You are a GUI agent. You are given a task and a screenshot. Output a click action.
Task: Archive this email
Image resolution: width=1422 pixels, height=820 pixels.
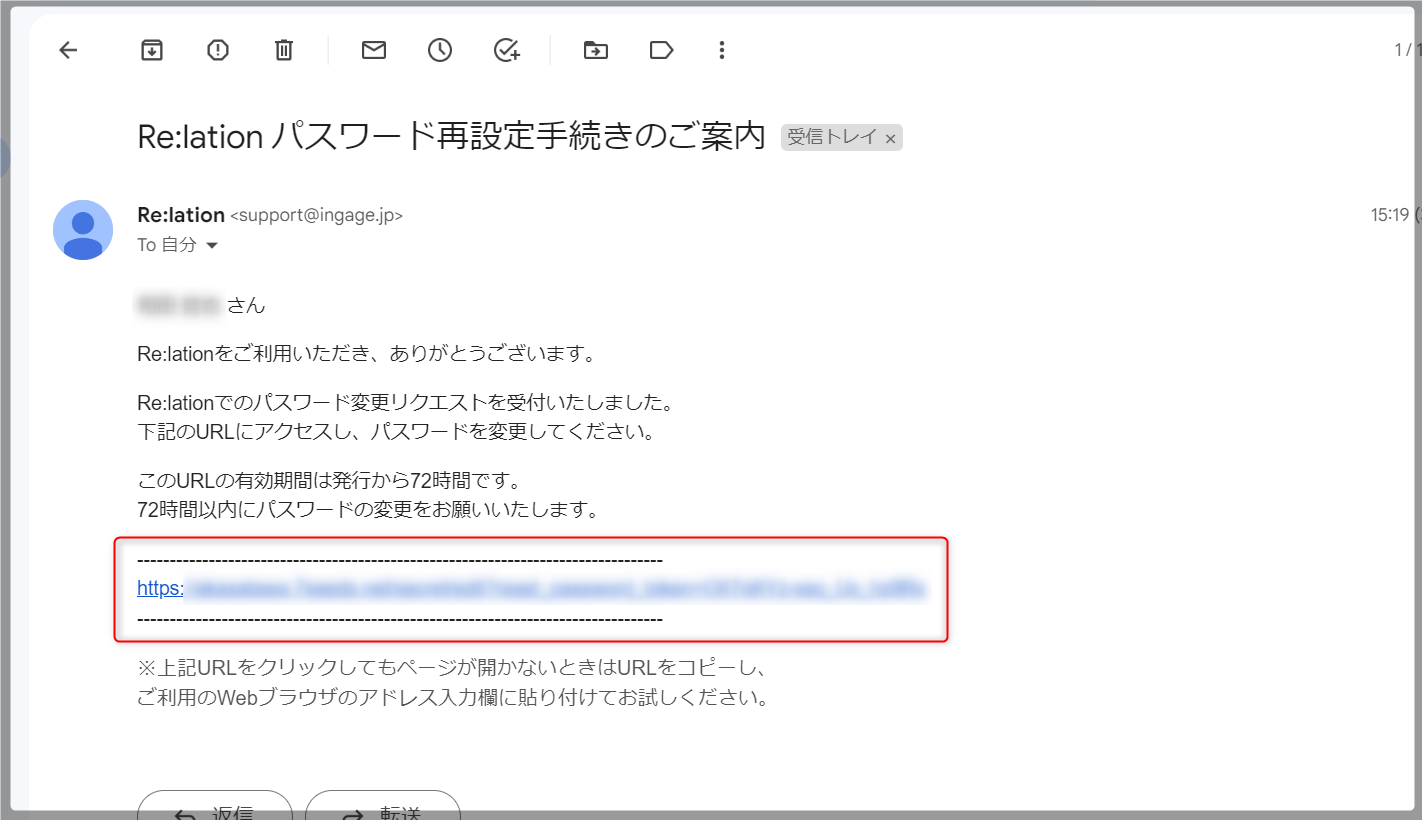151,50
